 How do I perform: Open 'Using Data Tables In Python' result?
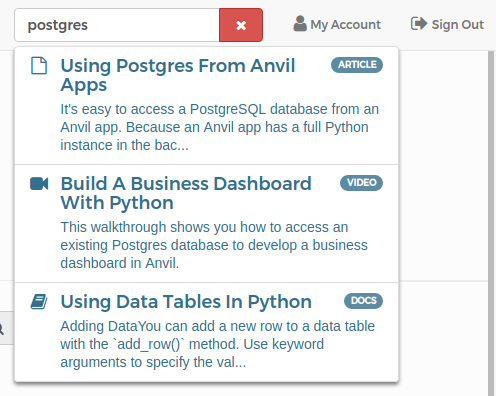(x=186, y=302)
